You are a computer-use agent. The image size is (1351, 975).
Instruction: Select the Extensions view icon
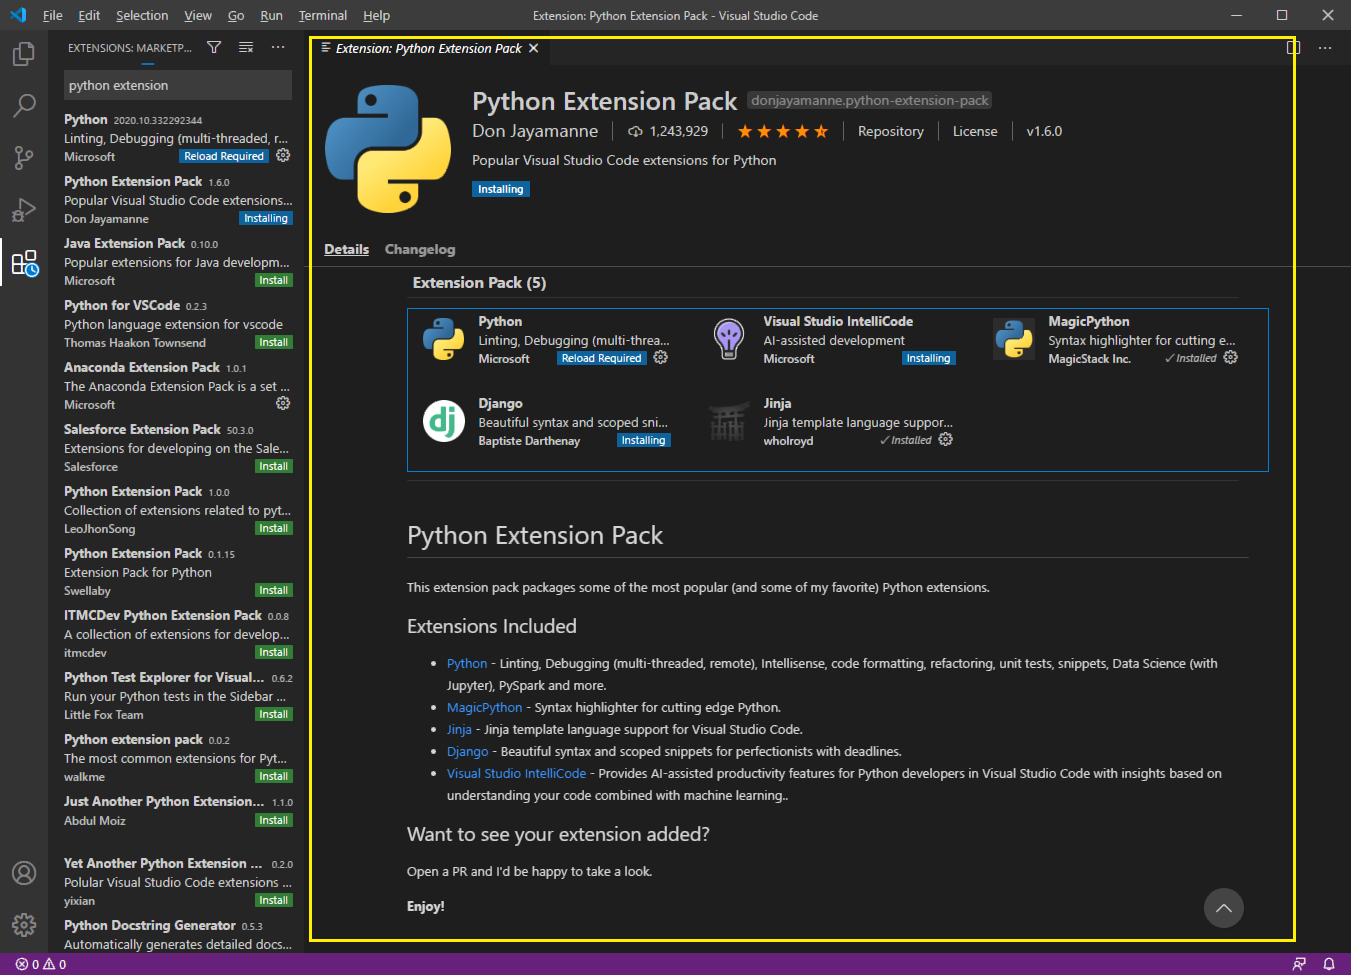[24, 263]
